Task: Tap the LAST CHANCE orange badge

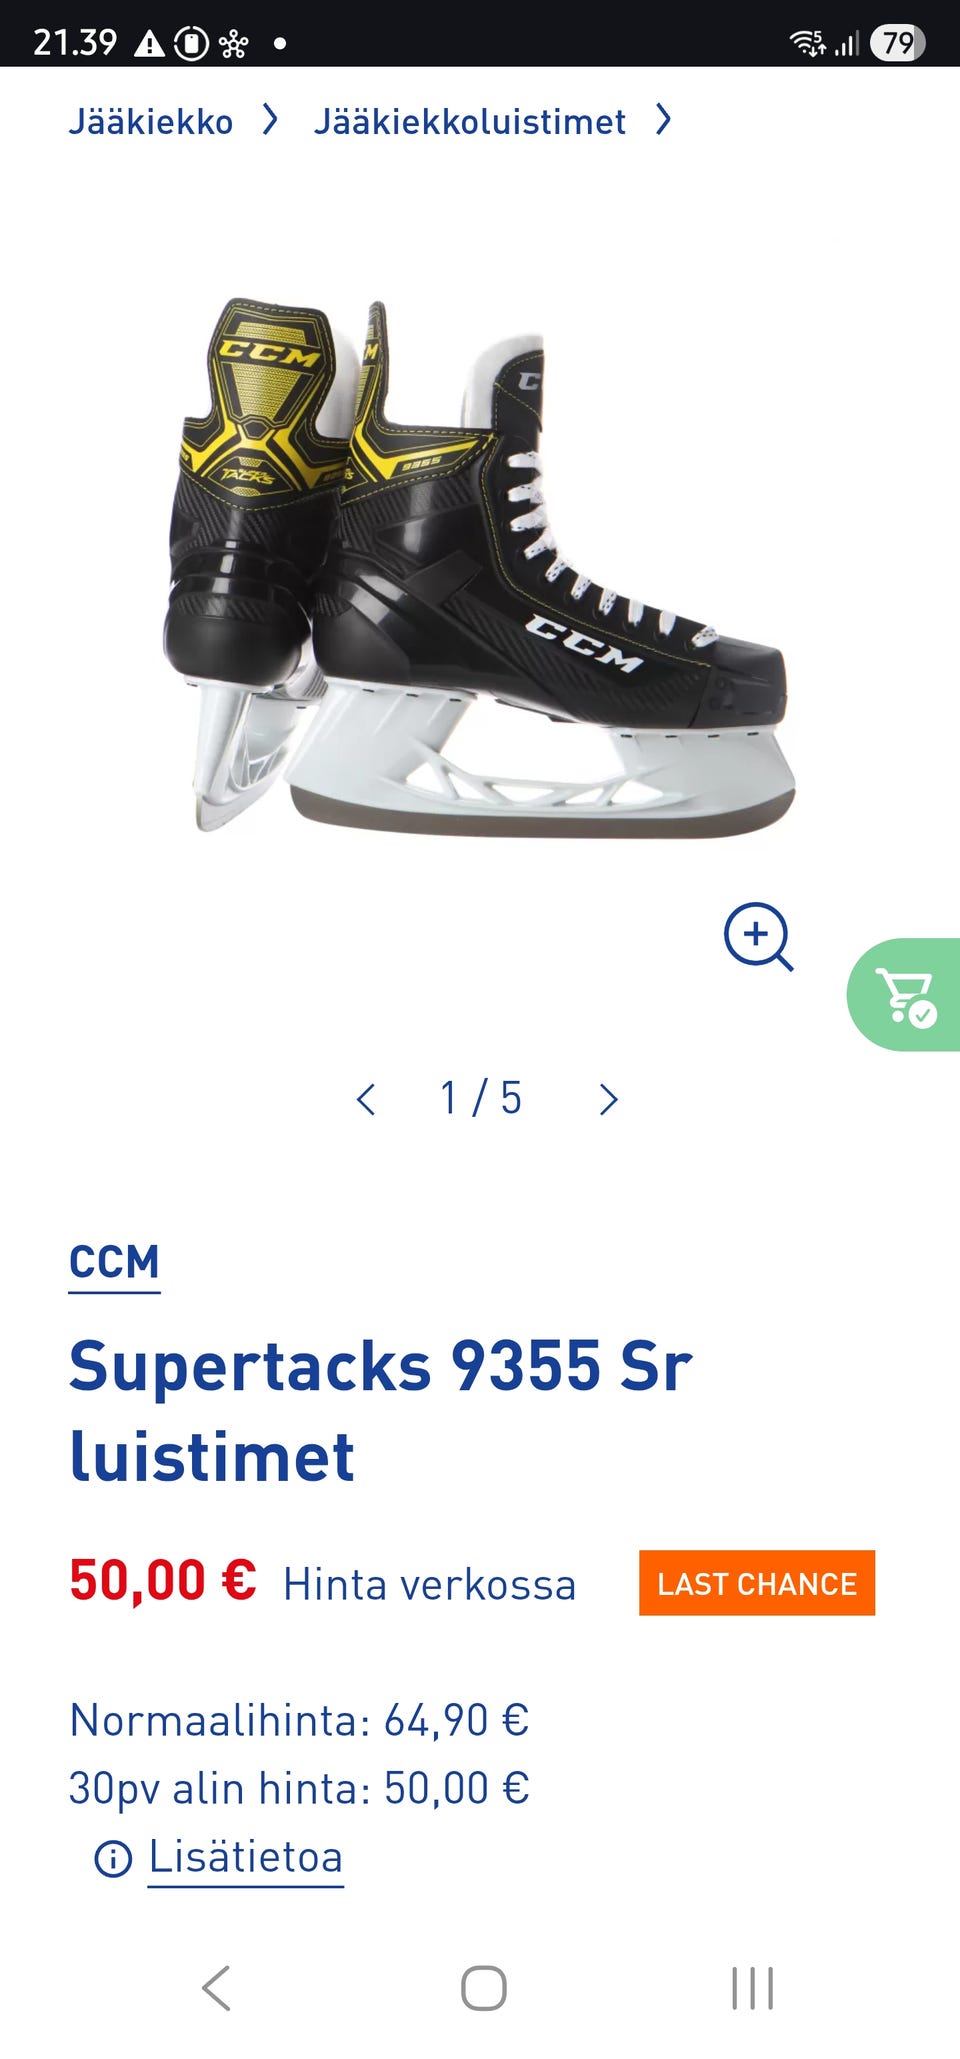Action: 757,1583
